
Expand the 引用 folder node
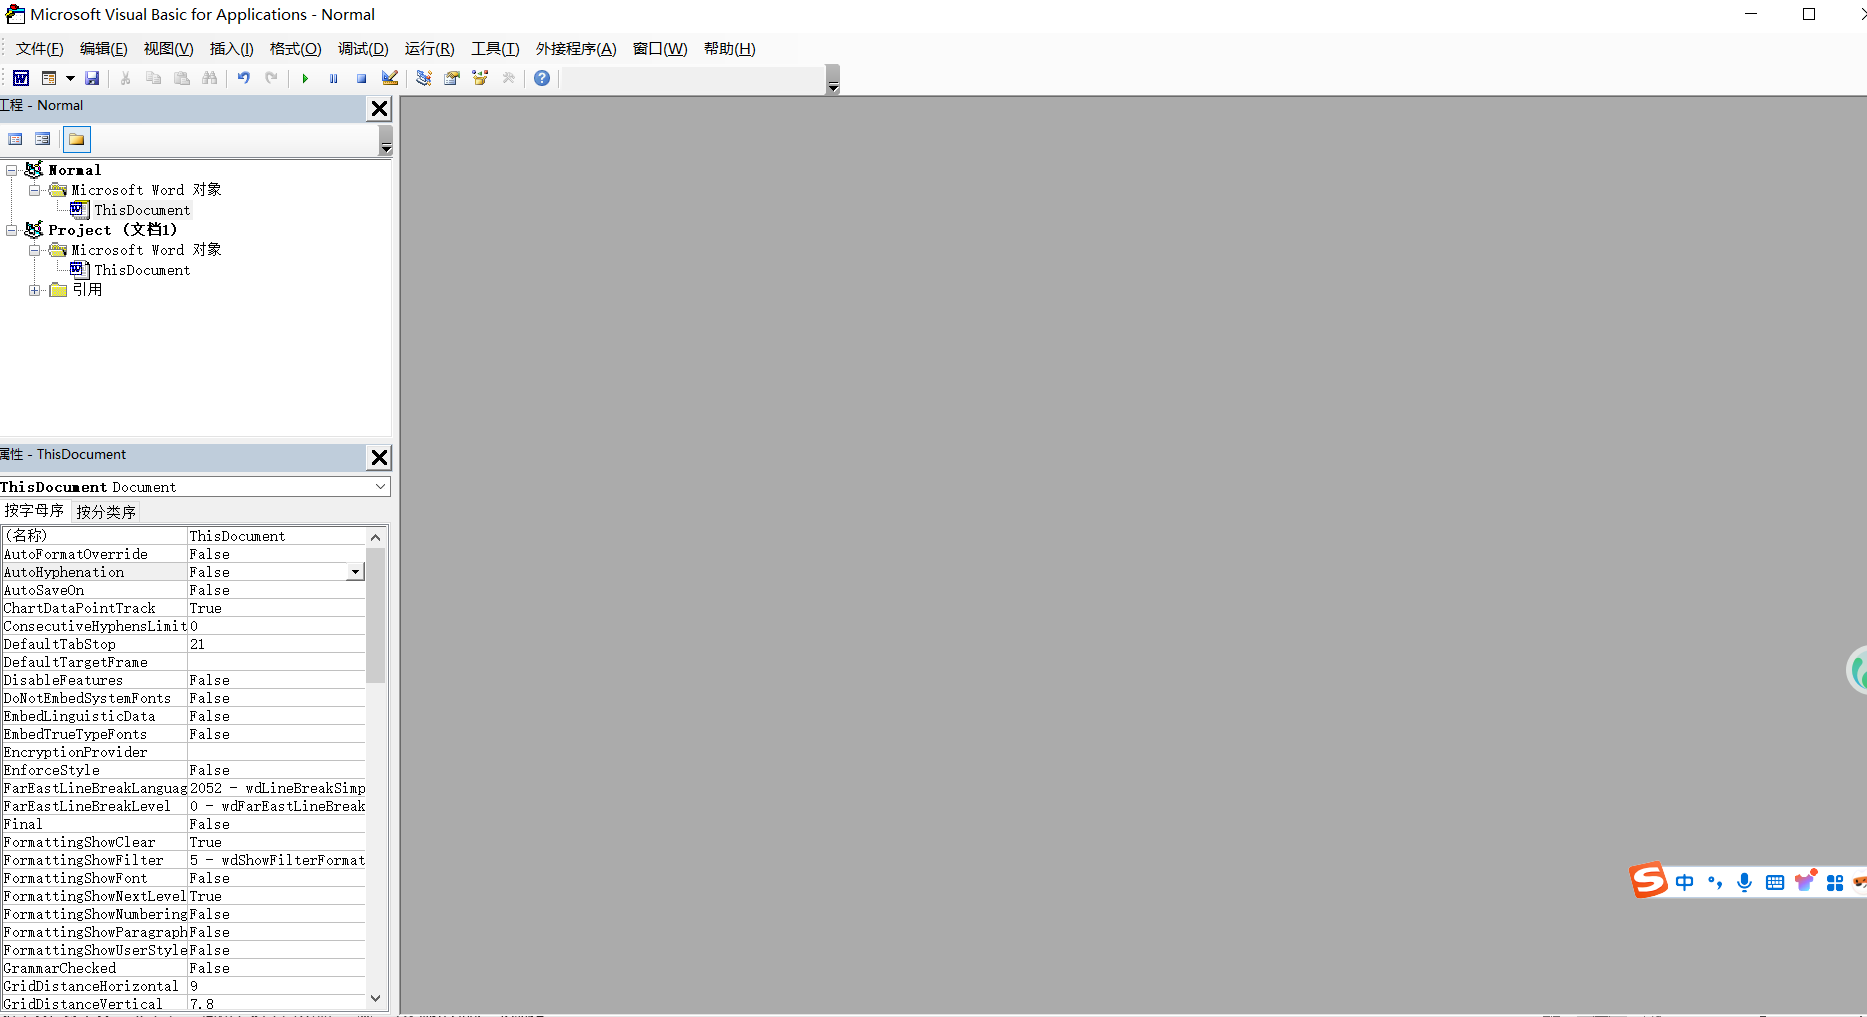35,290
